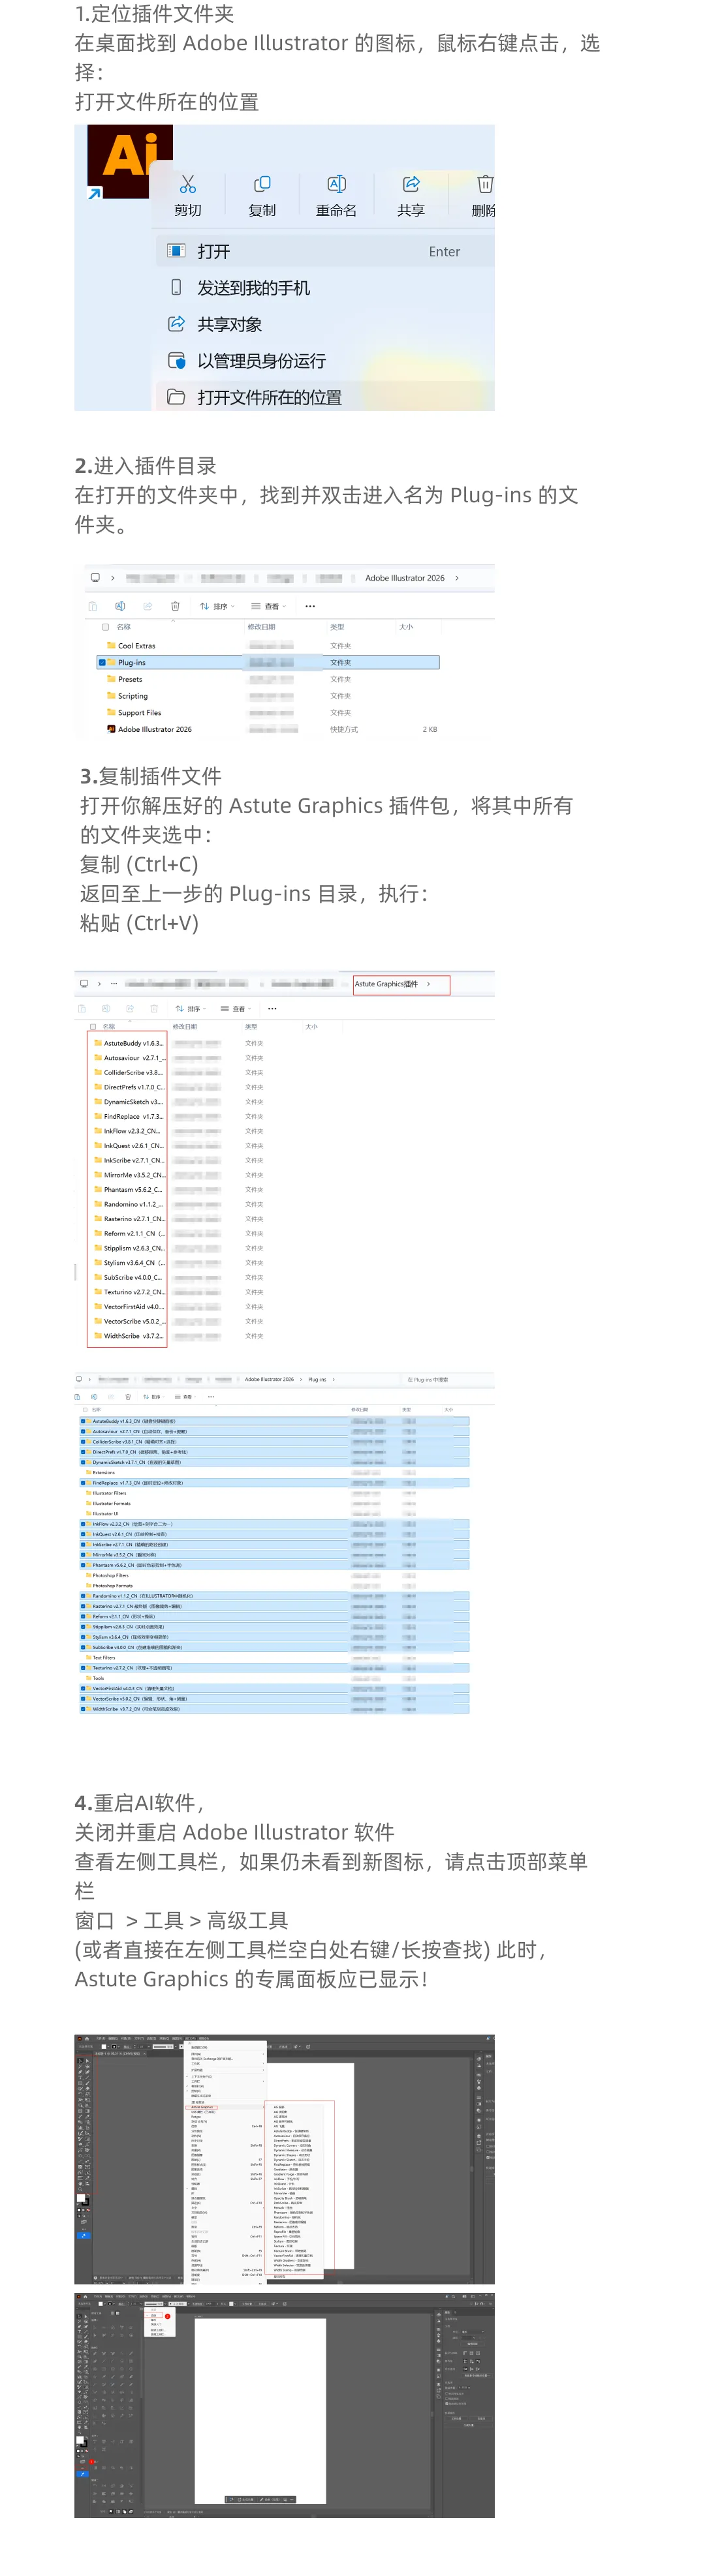Click the Plug-ins breadcrumb in the third Explorer window
This screenshot has width=705, height=2576.
317,1380
